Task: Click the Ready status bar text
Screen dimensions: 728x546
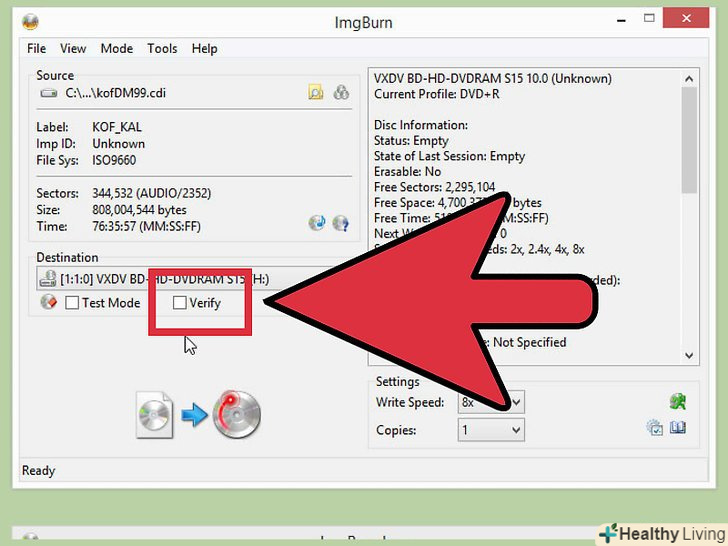Action: pyautogui.click(x=39, y=471)
